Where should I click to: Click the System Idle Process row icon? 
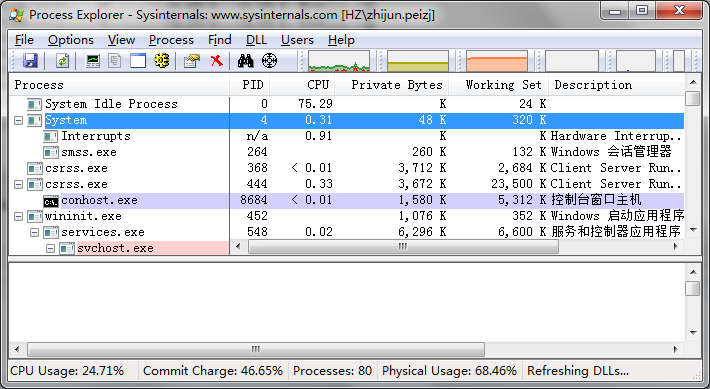click(x=34, y=104)
